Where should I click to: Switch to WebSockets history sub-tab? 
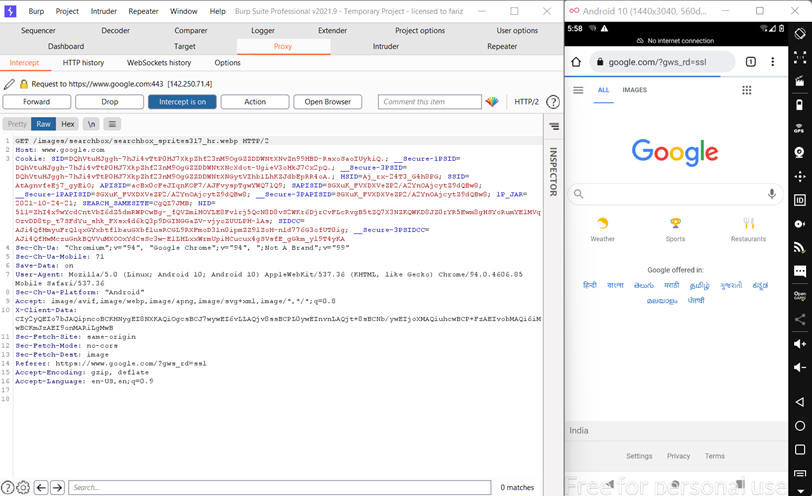(x=159, y=63)
